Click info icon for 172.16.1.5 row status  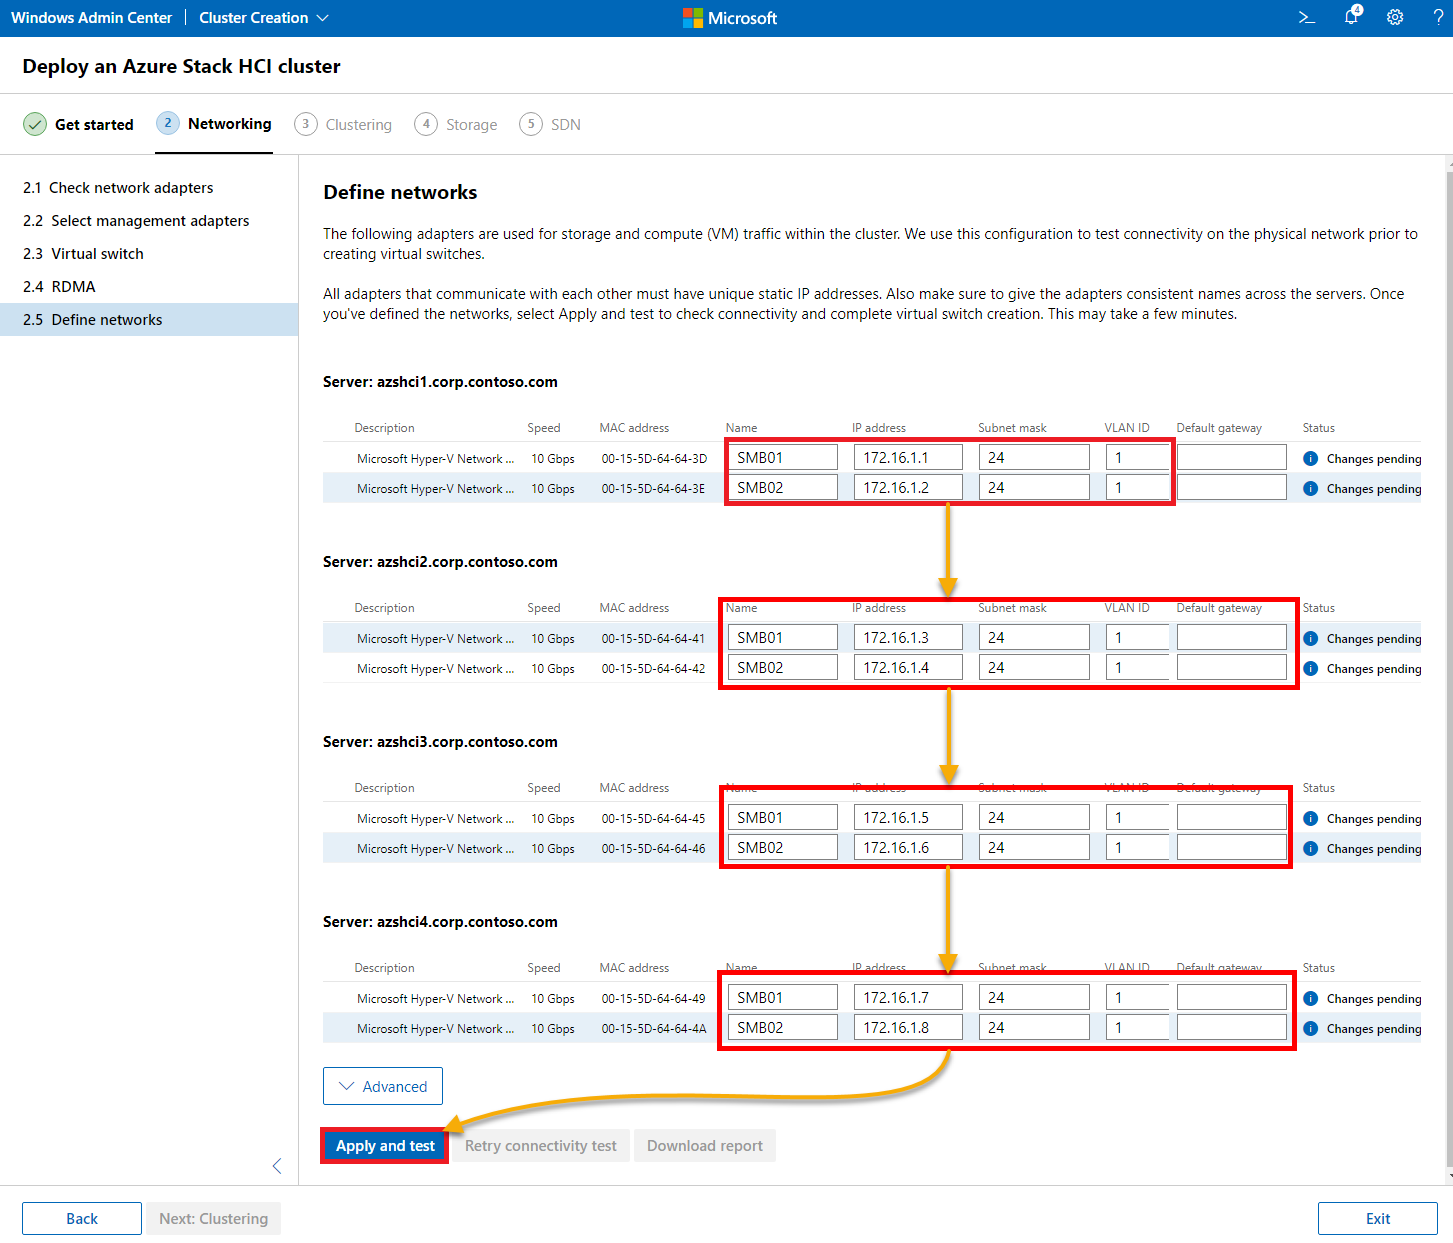click(x=1311, y=818)
